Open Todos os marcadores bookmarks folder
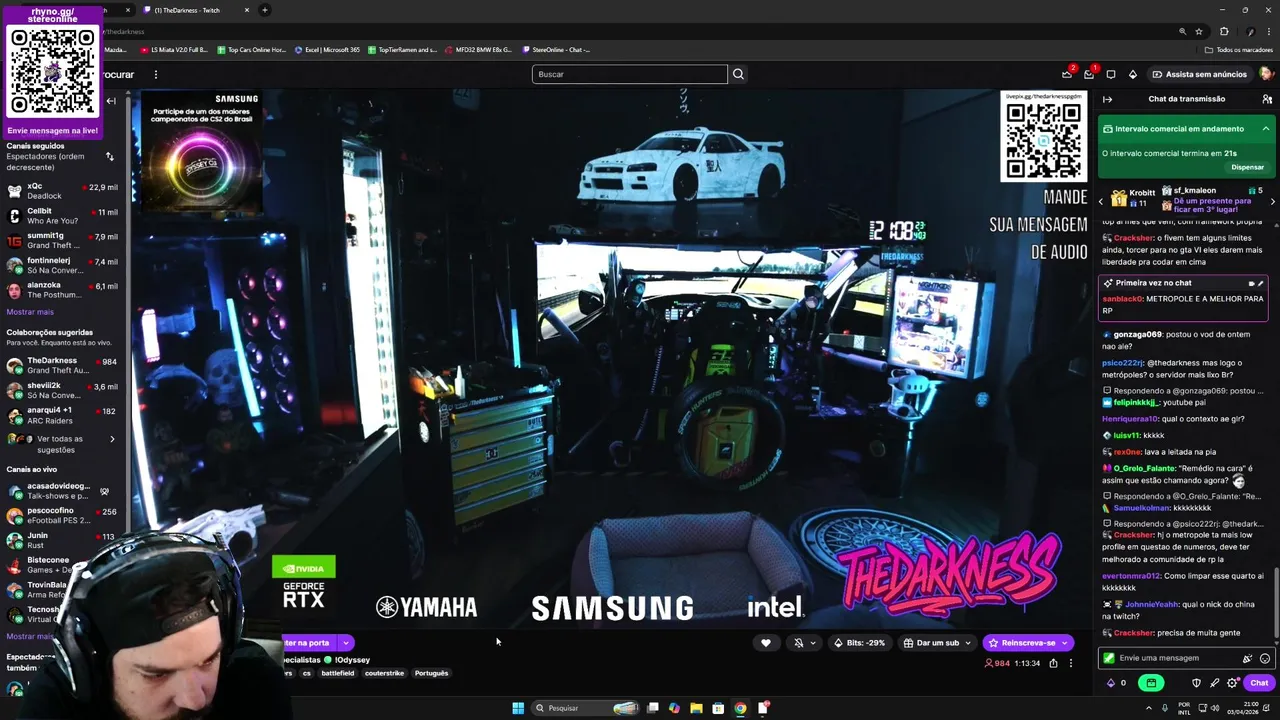The width and height of the screenshot is (1280, 720). (1239, 49)
